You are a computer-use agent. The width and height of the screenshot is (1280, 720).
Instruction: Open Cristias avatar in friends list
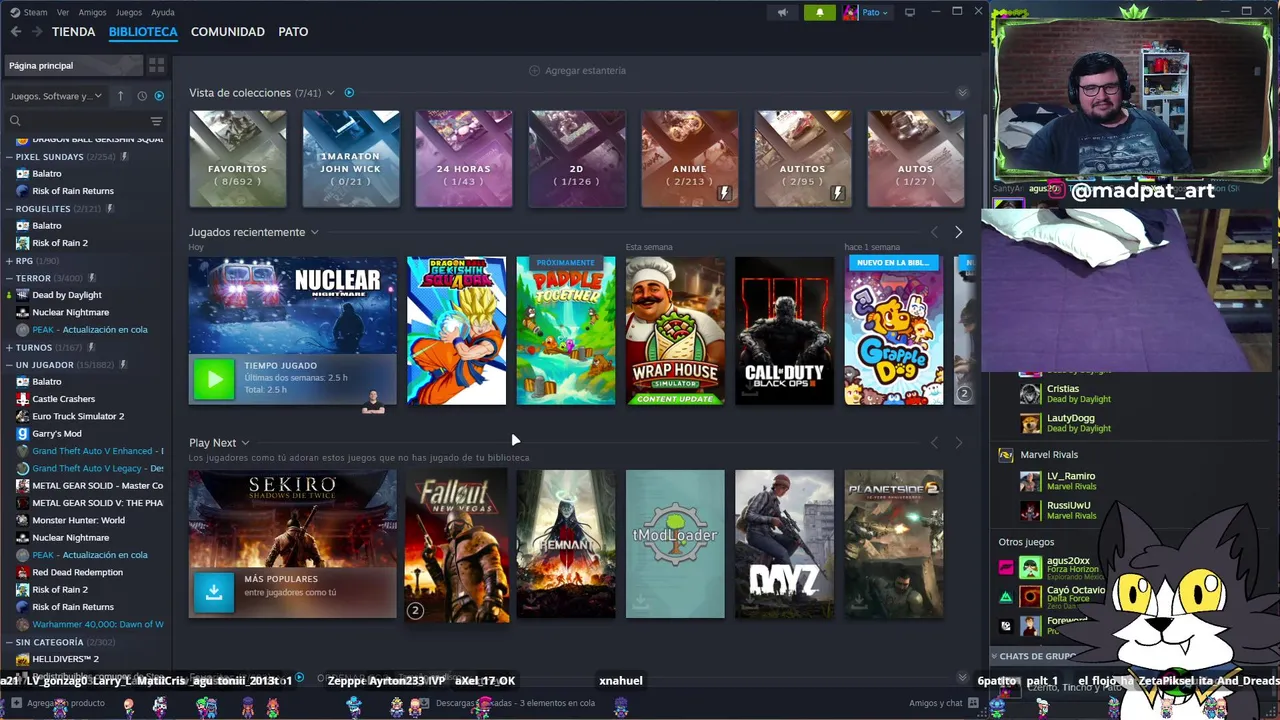(x=1029, y=394)
